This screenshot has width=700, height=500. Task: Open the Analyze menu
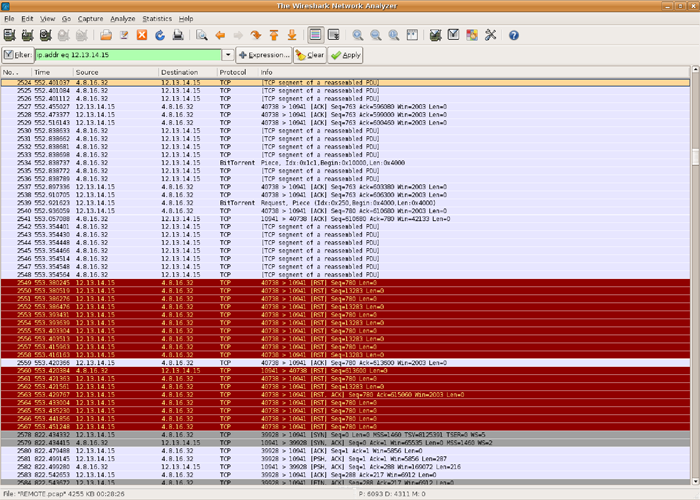(x=123, y=19)
